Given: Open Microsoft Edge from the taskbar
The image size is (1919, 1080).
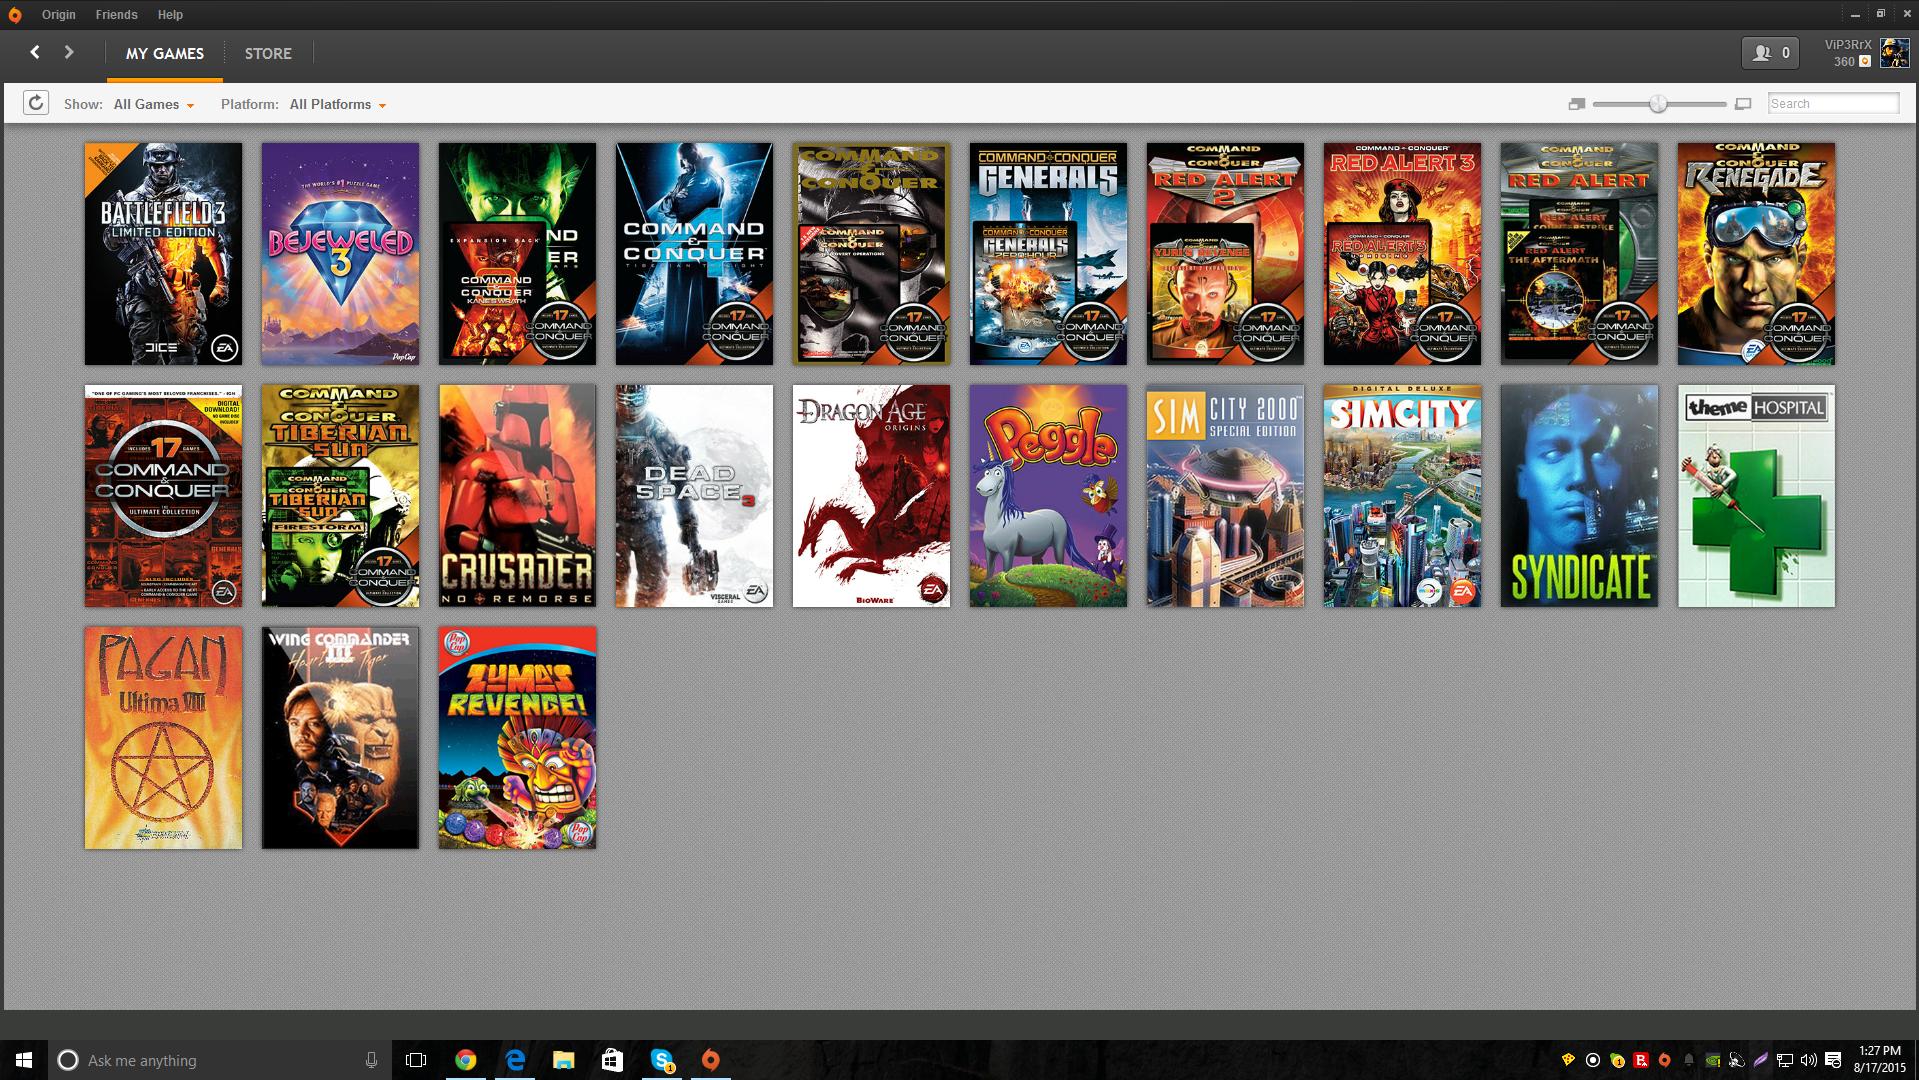Looking at the screenshot, I should click(x=515, y=1060).
